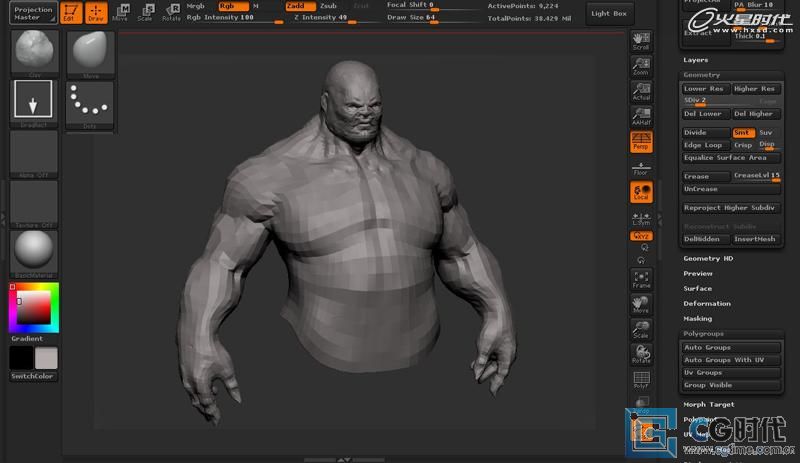Click the Scale view icon in right shelf

641,330
